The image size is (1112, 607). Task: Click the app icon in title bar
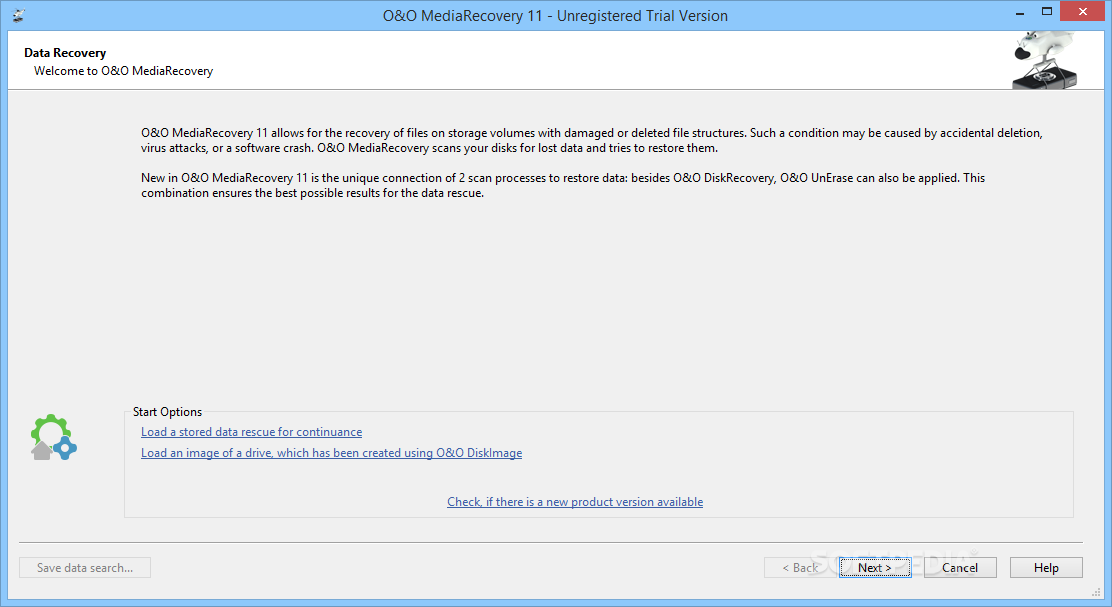[x=18, y=15]
